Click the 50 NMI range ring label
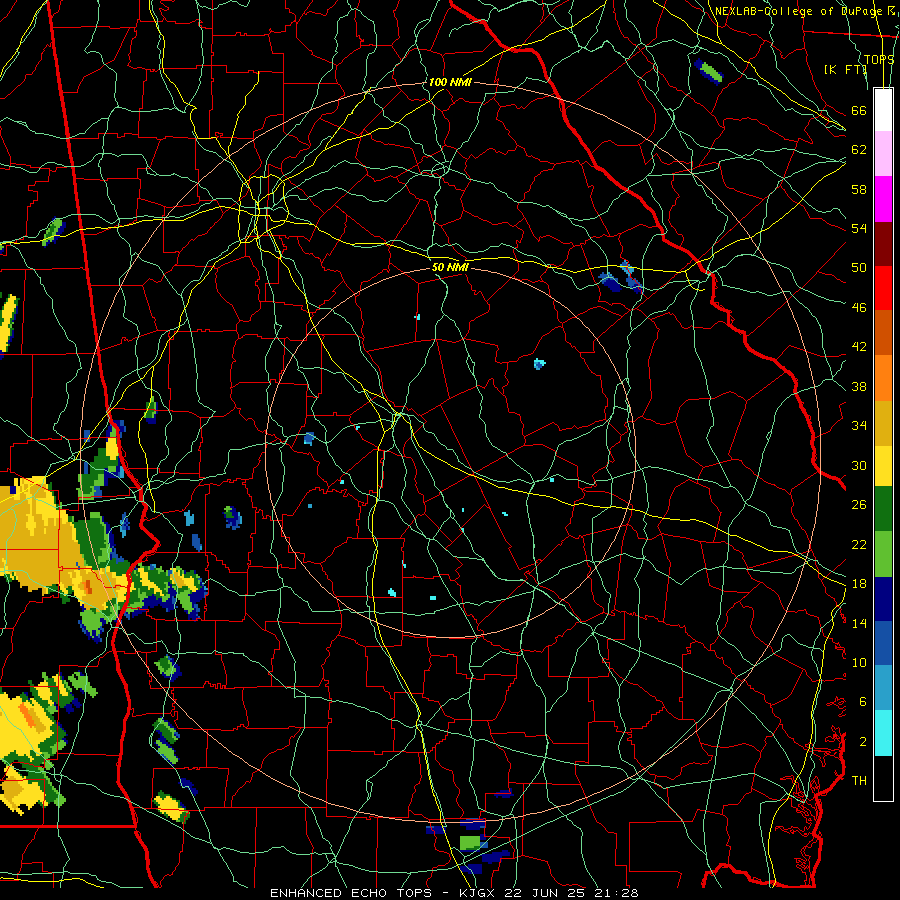 pos(450,267)
